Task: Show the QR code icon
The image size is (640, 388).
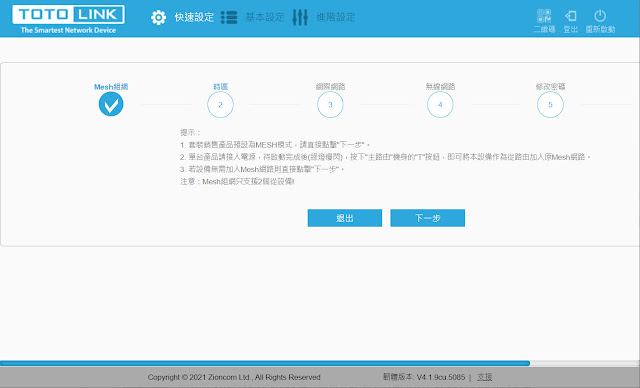Action: (x=544, y=16)
